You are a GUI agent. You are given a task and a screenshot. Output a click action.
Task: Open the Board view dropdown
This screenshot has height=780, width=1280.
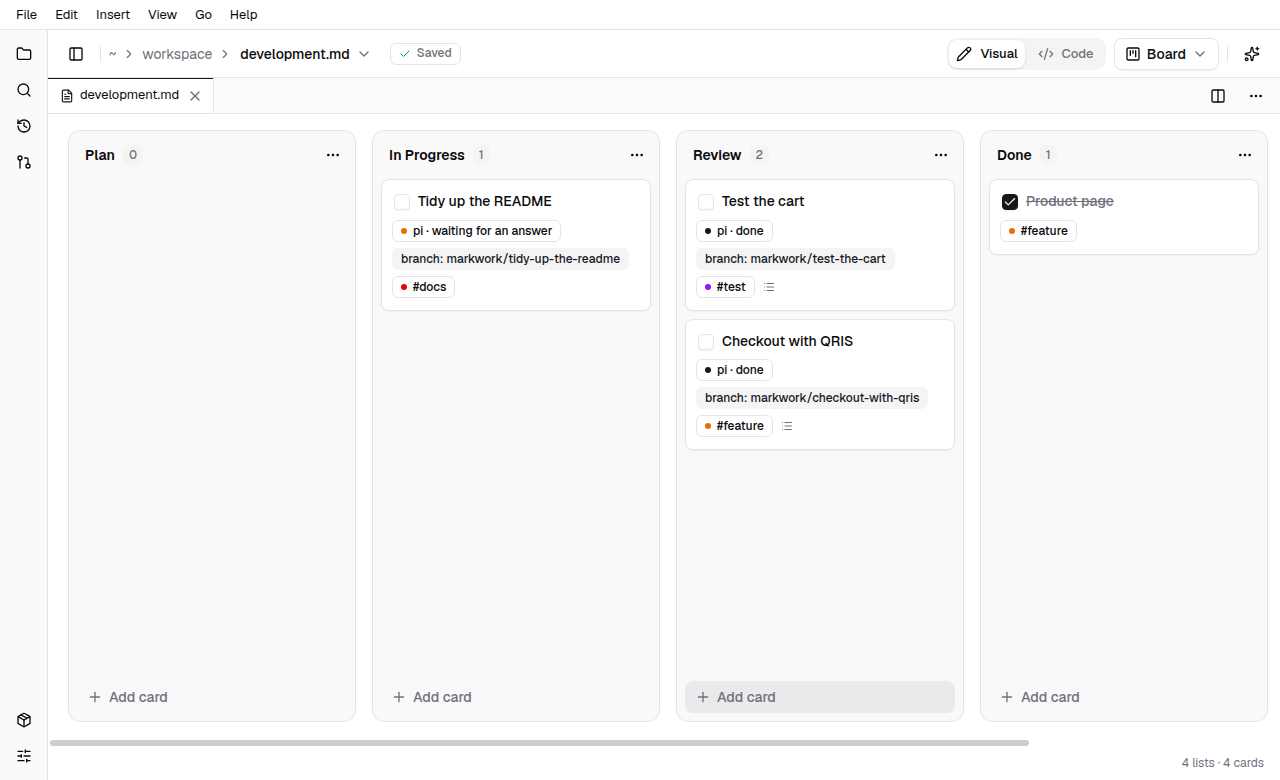coord(1166,54)
